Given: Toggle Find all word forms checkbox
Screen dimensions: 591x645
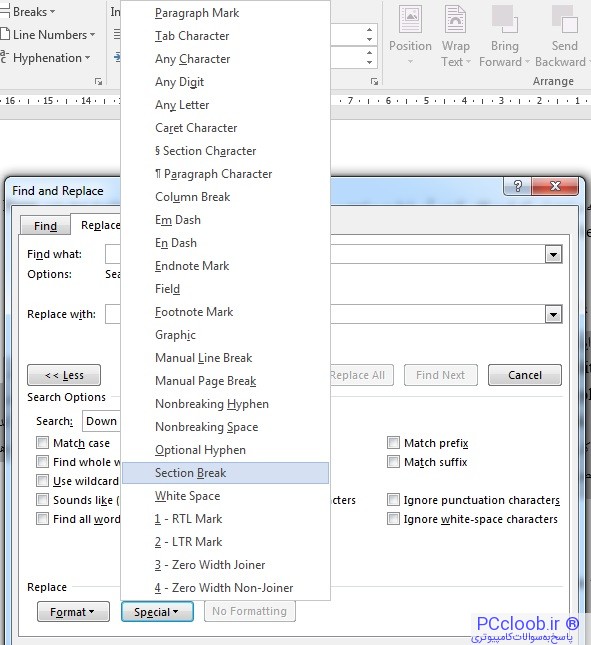Looking at the screenshot, I should pyautogui.click(x=42, y=519).
